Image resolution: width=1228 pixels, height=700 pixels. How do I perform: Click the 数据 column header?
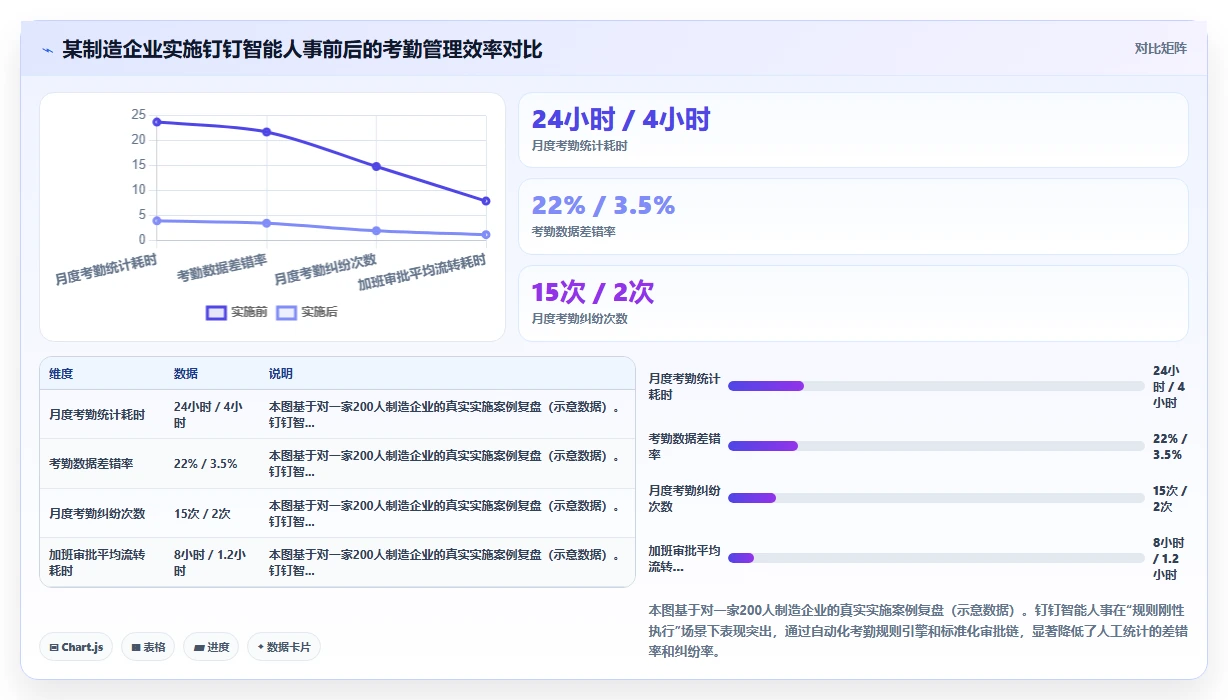186,374
